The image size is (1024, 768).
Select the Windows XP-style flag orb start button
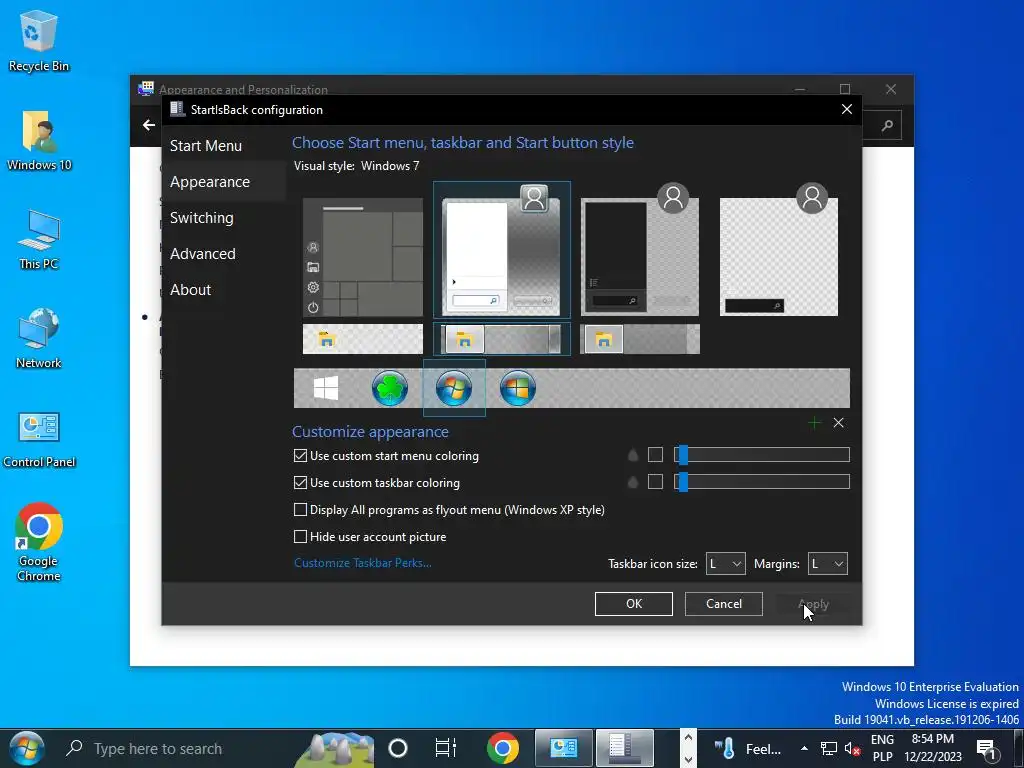pos(518,388)
